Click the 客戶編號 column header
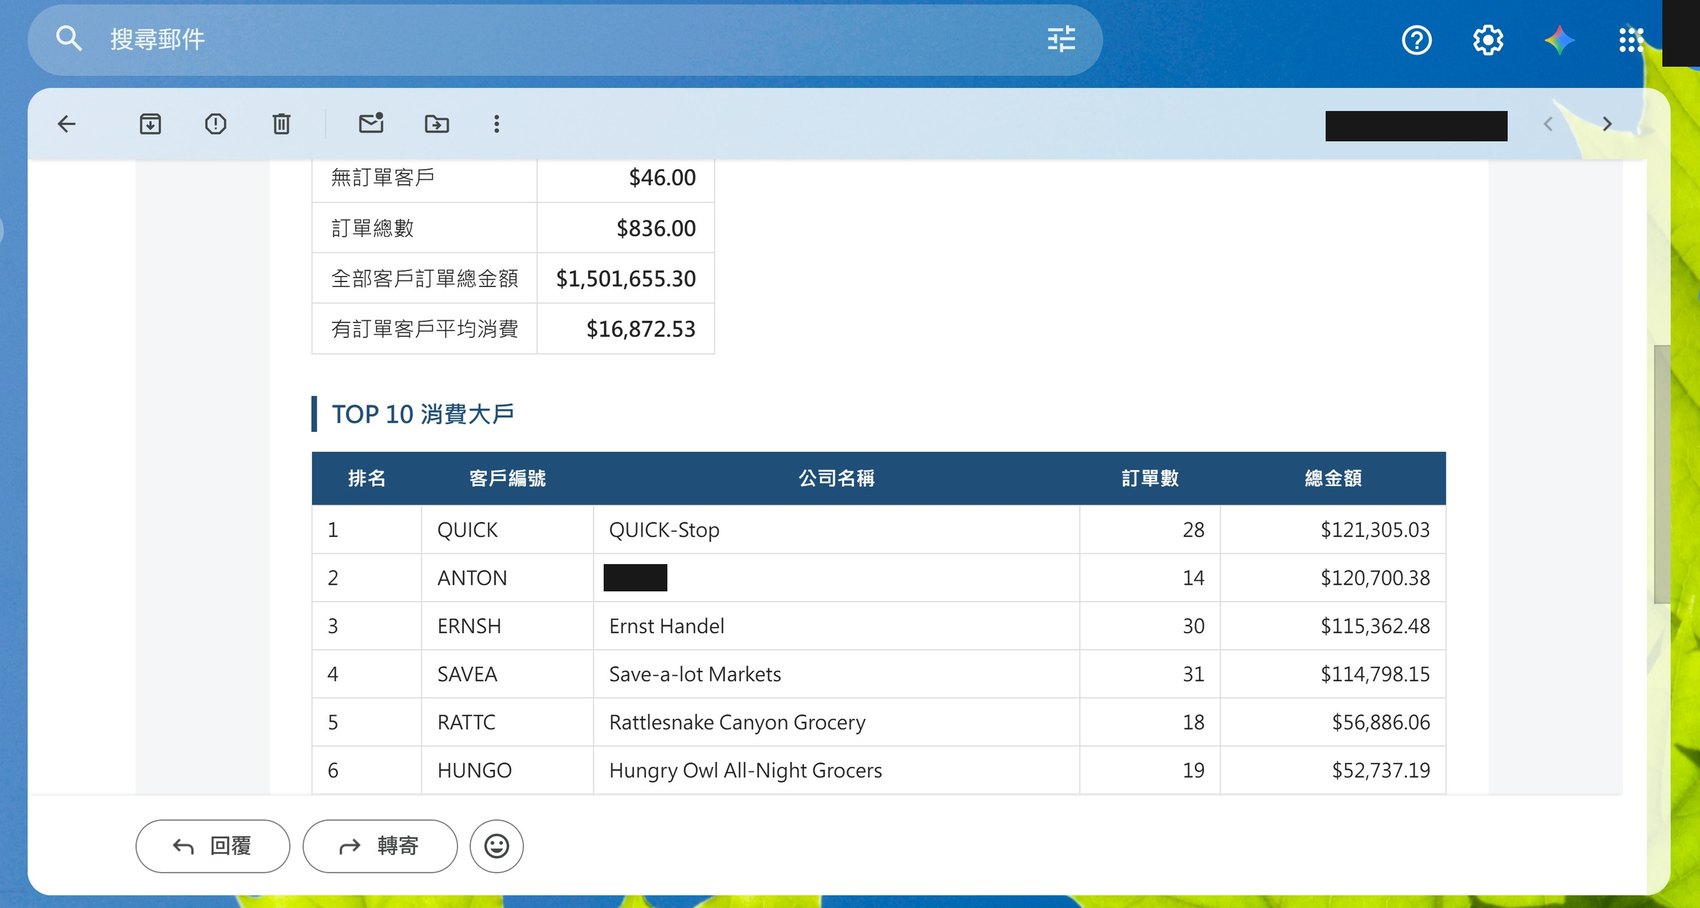Screen dimensions: 1700x908 click(507, 478)
